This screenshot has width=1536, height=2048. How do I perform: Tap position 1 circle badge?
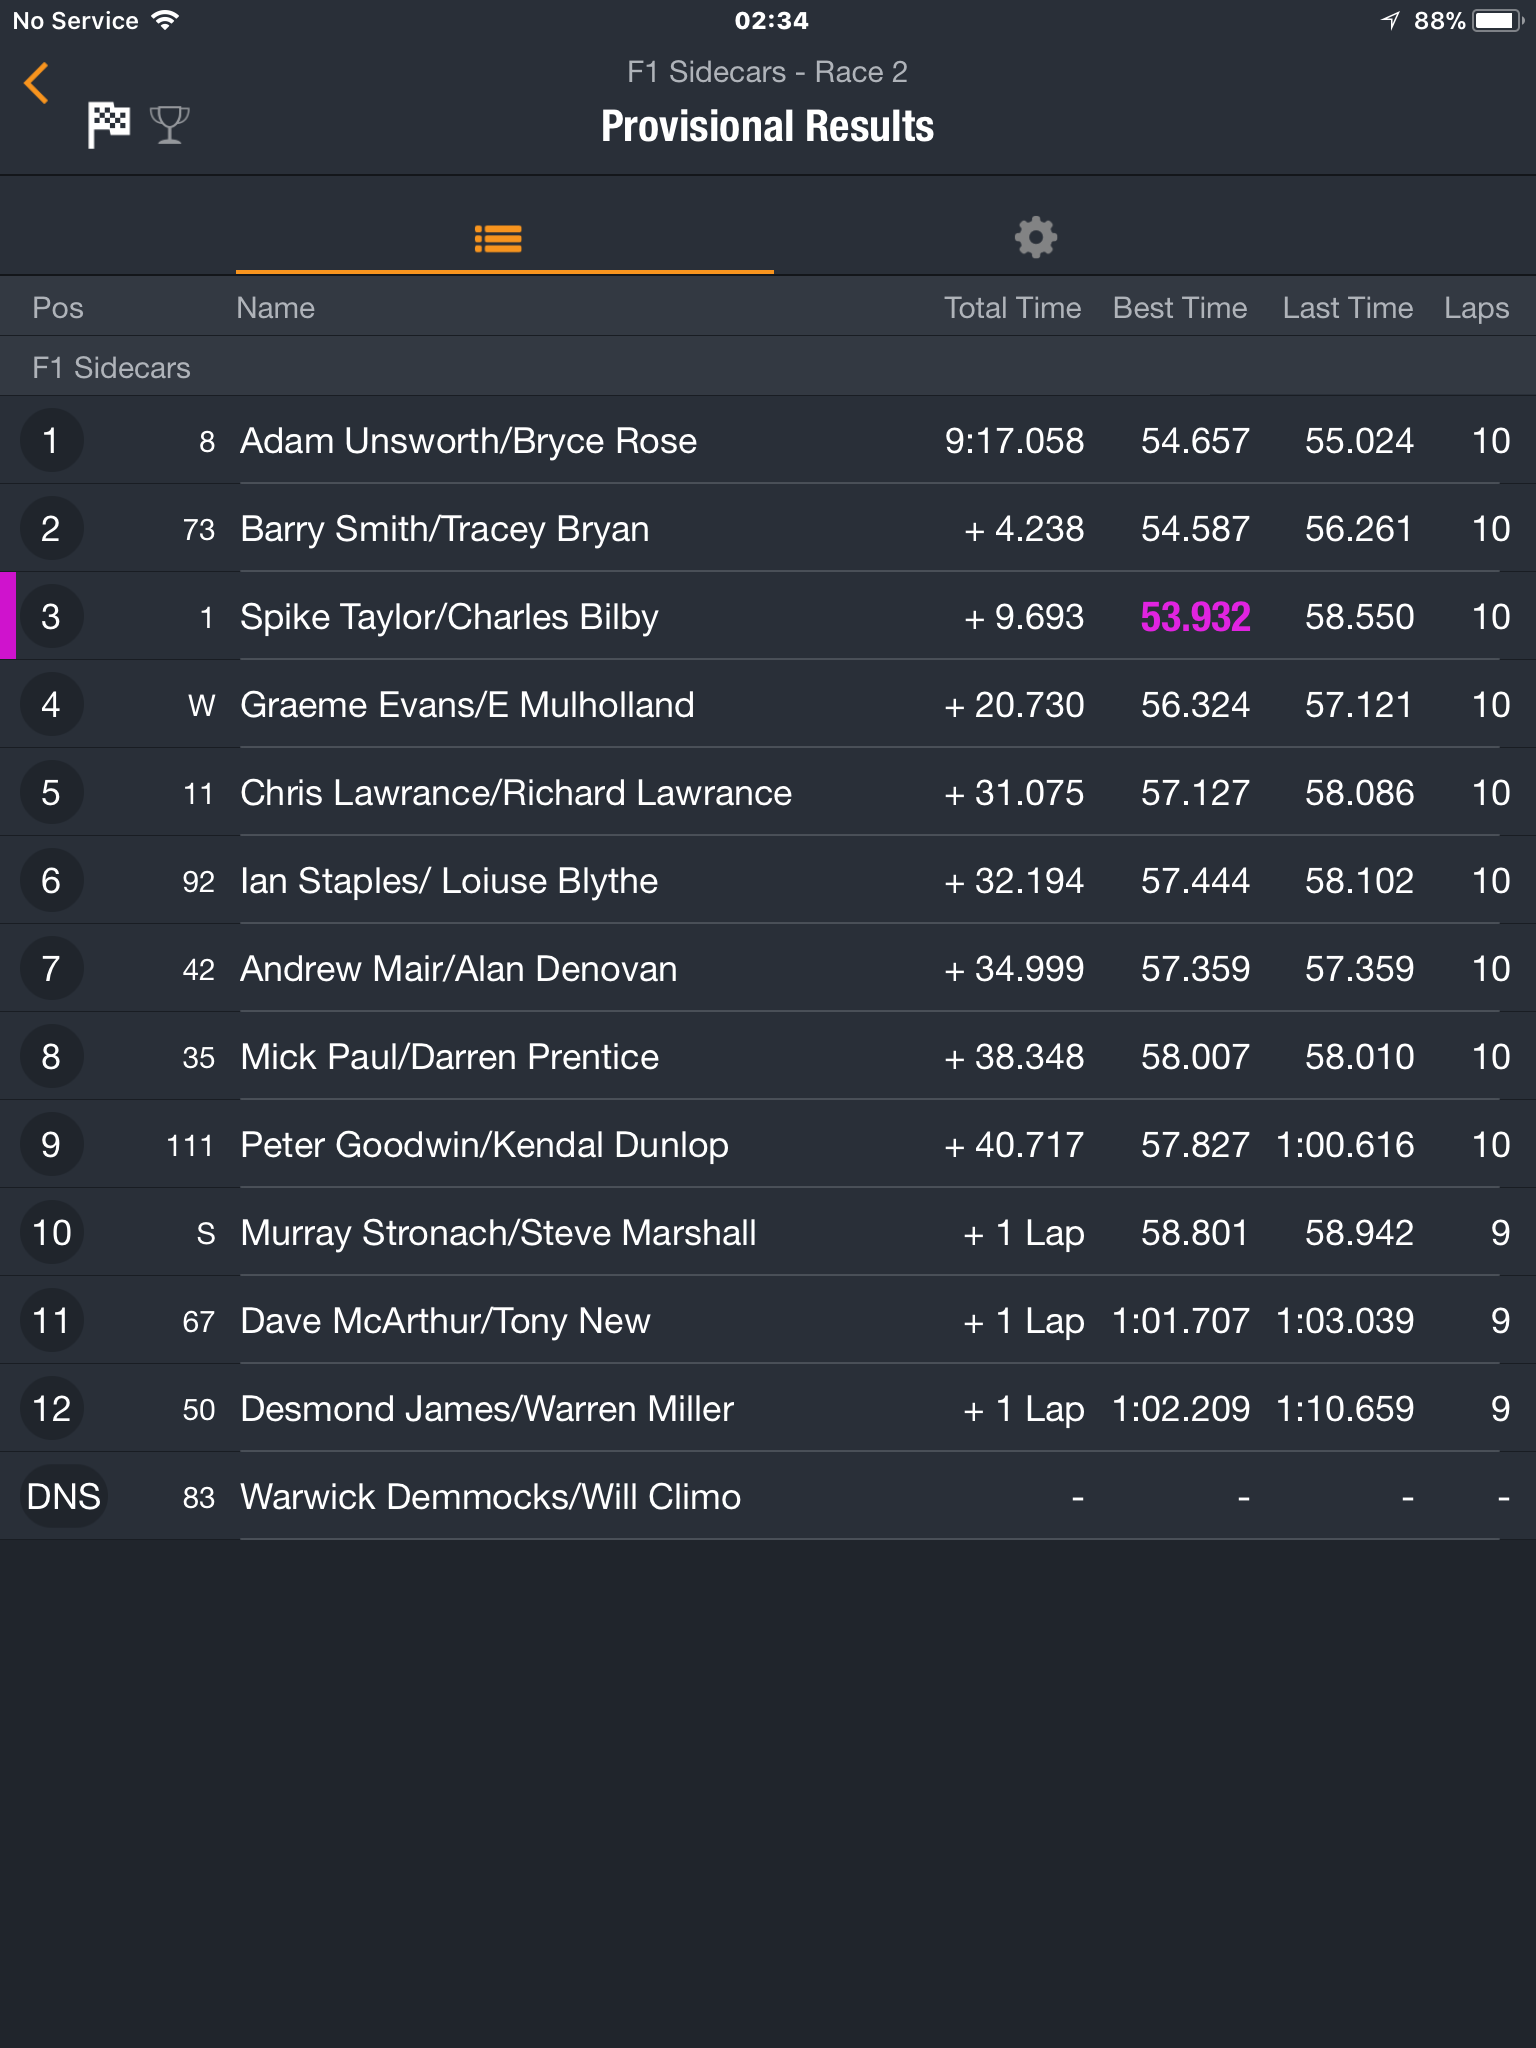[x=51, y=441]
